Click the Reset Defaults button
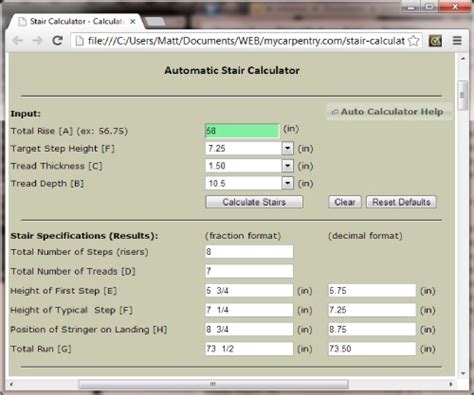The width and height of the screenshot is (474, 395). [x=401, y=202]
